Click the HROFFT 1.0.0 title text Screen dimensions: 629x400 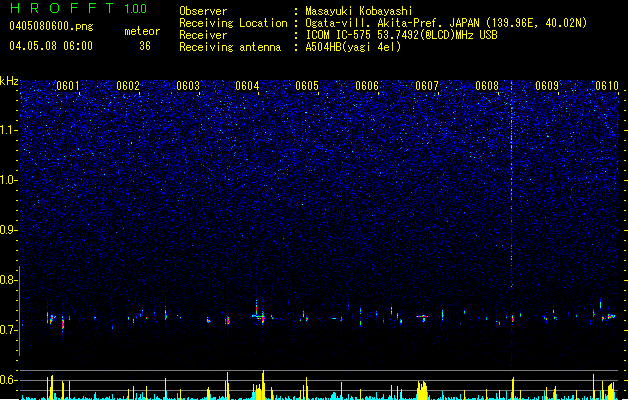79,8
